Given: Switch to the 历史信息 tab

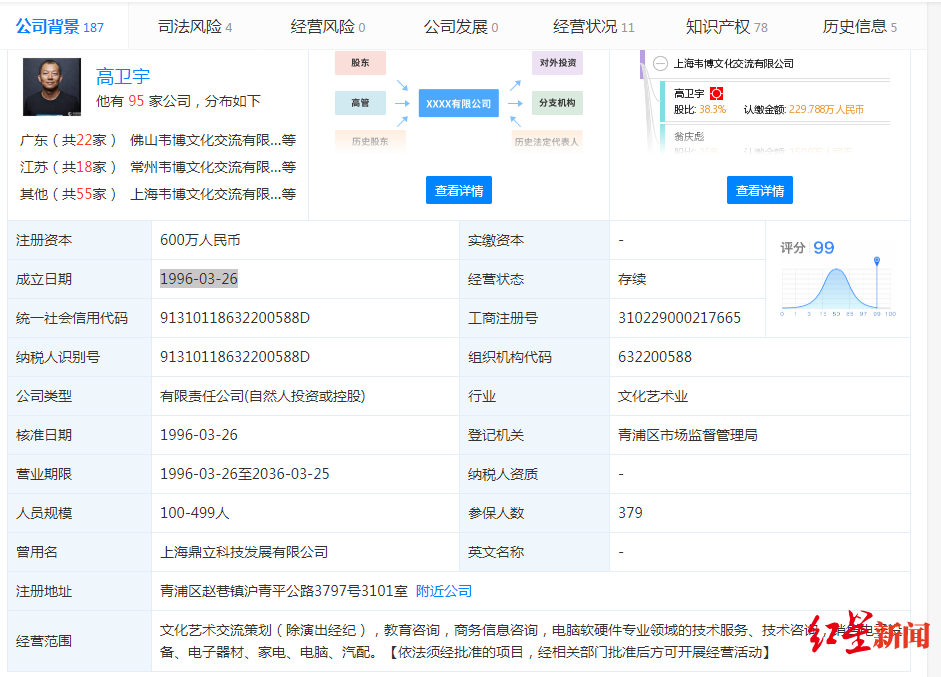Looking at the screenshot, I should click(859, 27).
